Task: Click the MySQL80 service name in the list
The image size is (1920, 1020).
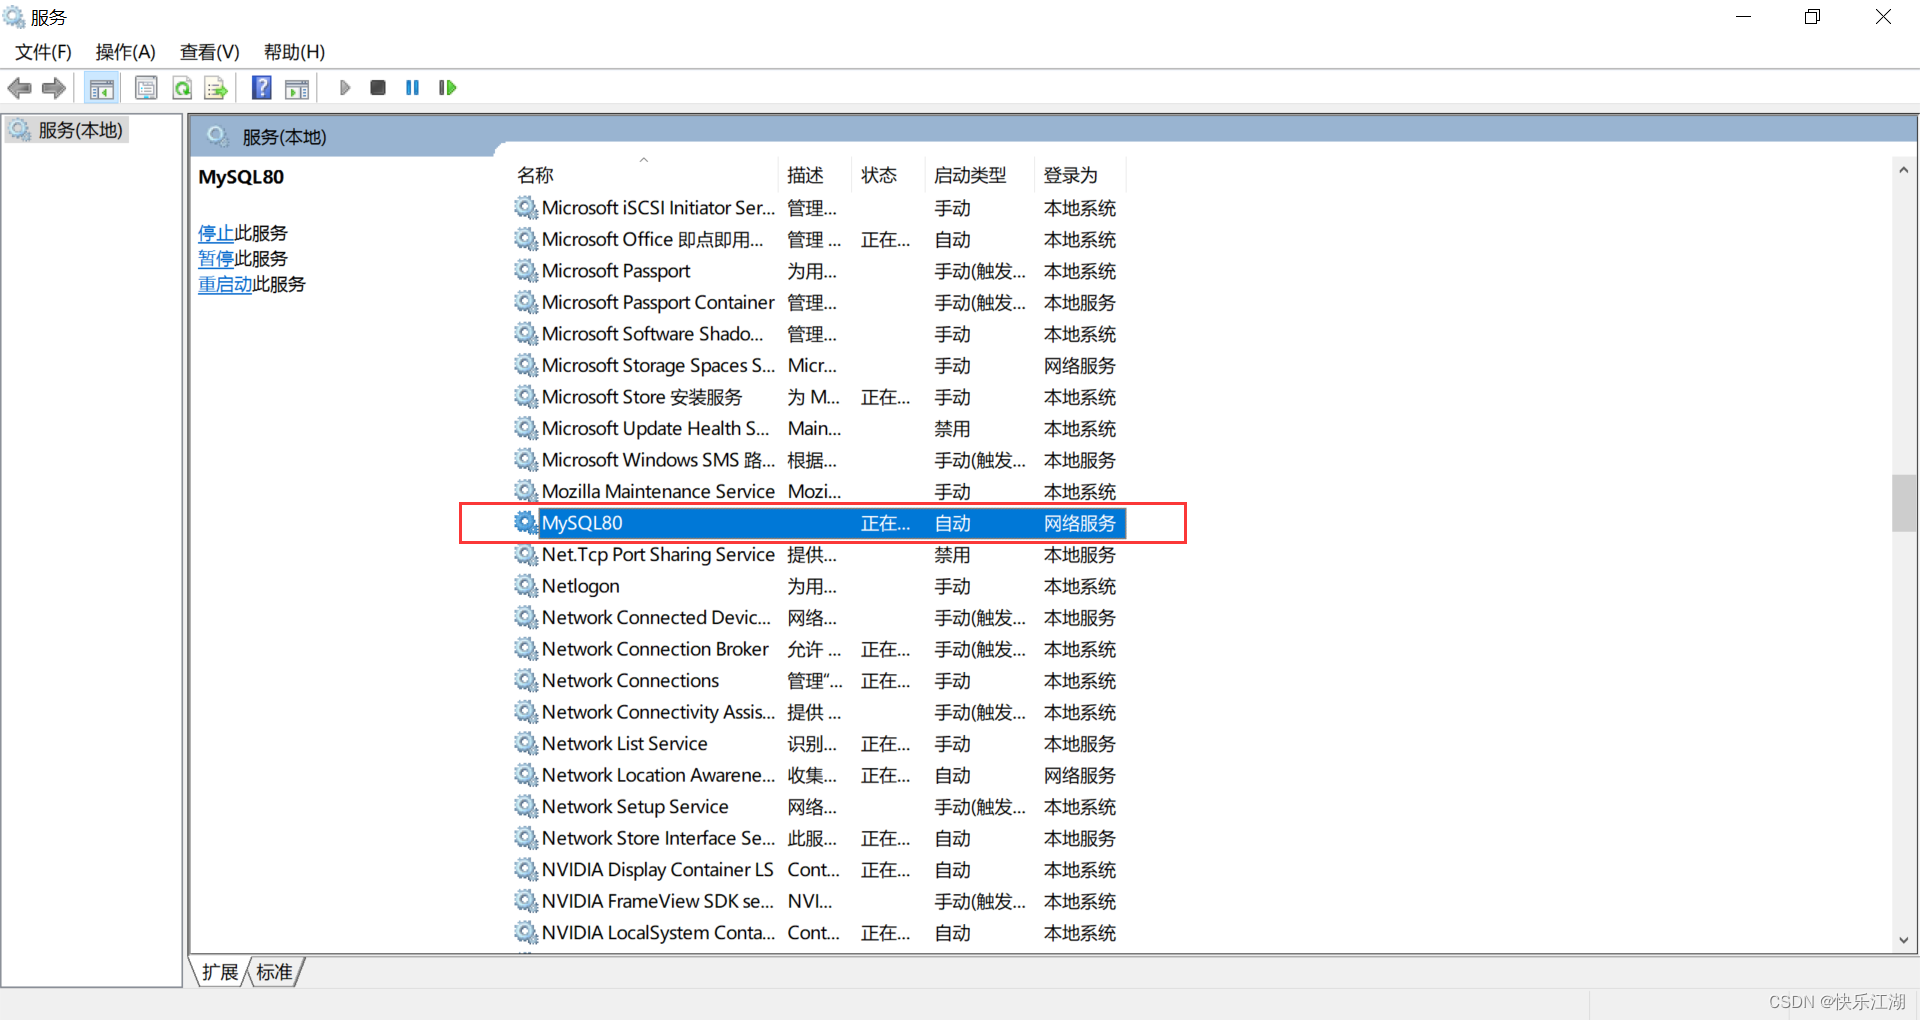Action: (x=582, y=523)
